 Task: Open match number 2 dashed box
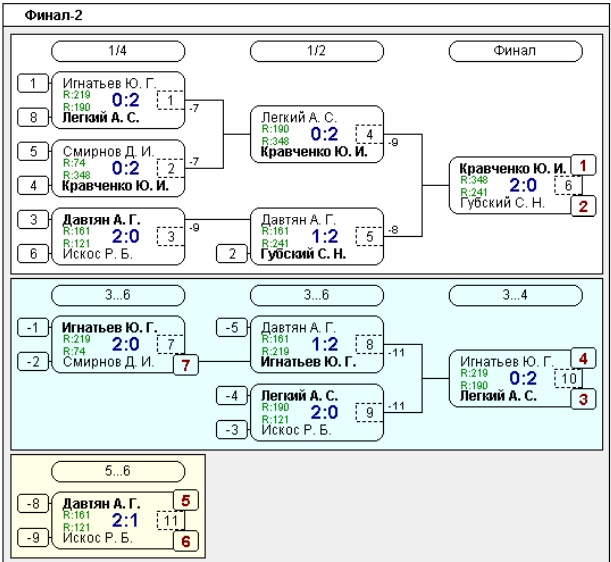pos(170,169)
